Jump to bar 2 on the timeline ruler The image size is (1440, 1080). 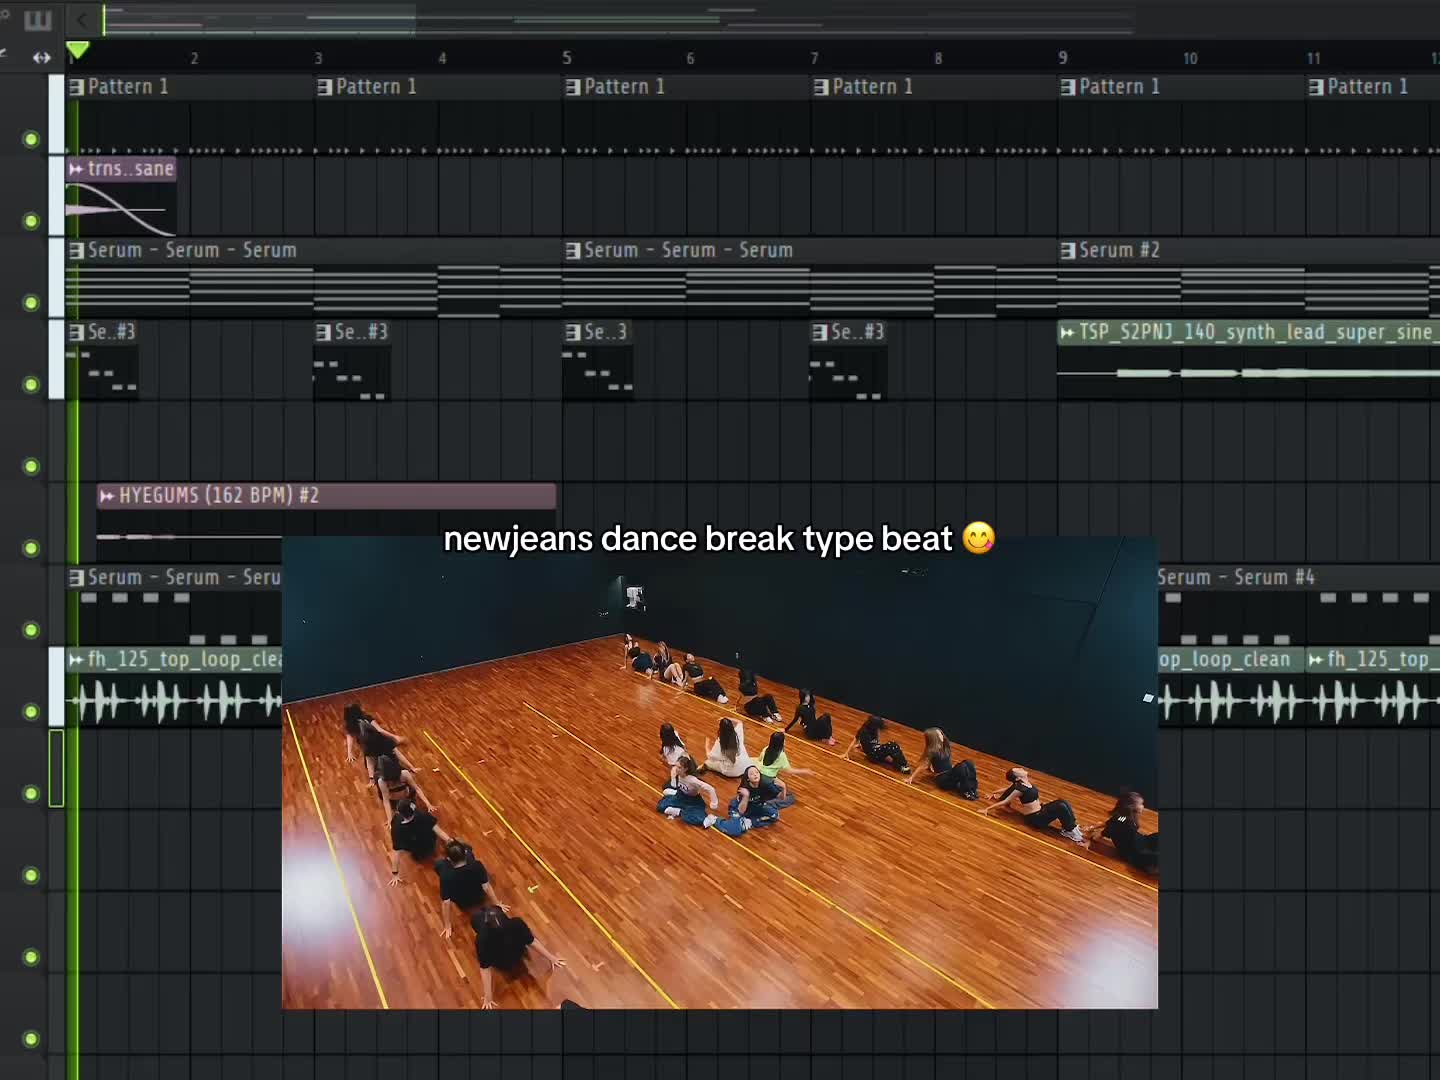[x=194, y=58]
